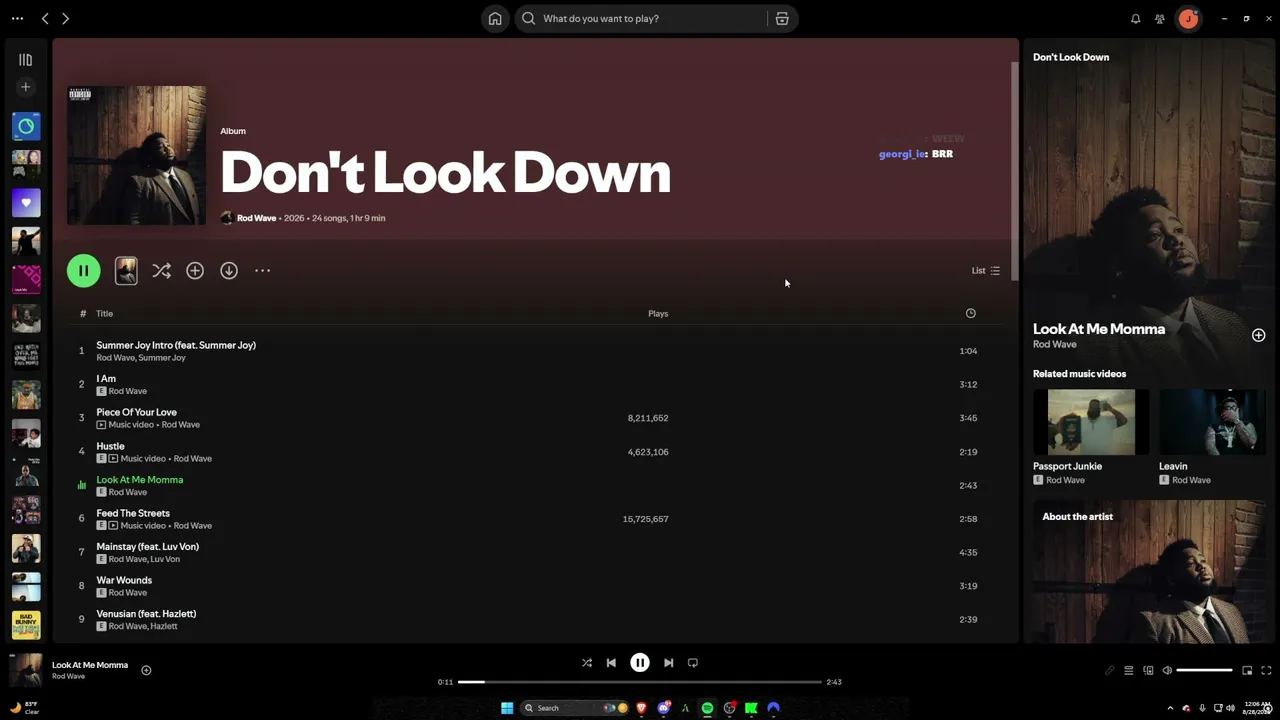Download the album
Image resolution: width=1280 pixels, height=720 pixels.
[x=229, y=271]
